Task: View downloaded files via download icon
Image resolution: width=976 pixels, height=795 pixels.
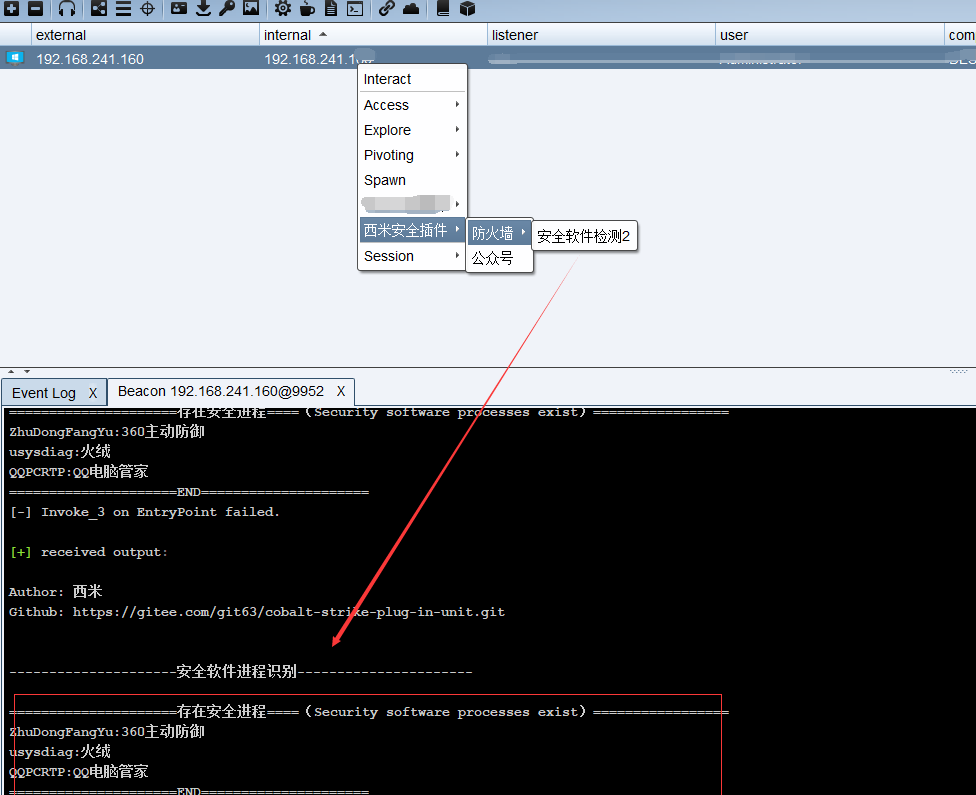Action: pos(203,9)
